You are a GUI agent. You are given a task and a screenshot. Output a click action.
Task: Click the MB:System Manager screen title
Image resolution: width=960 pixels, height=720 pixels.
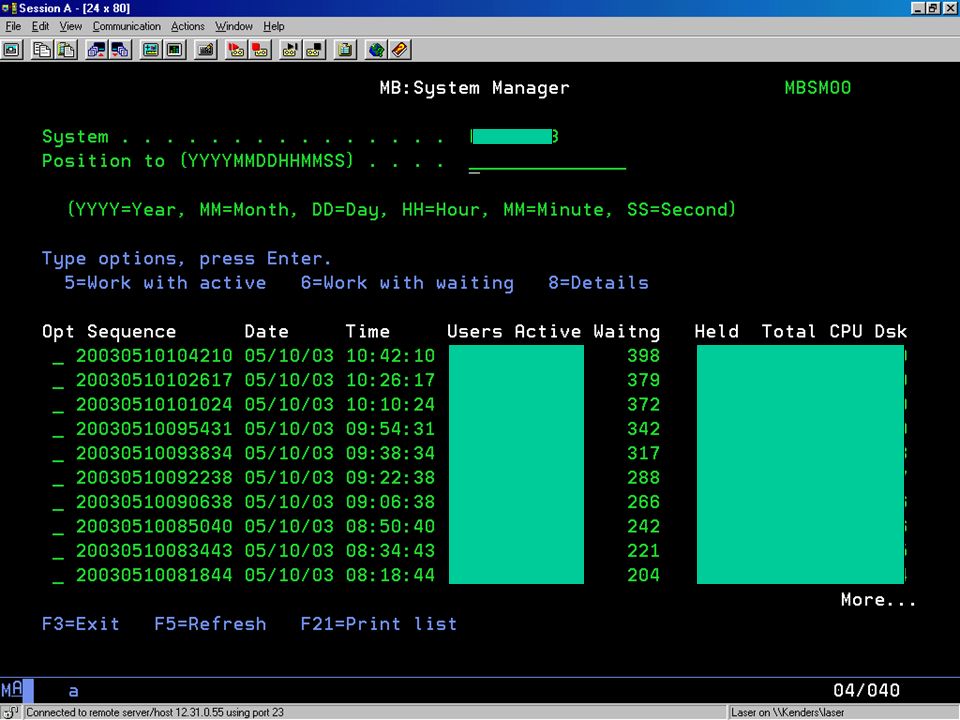474,88
